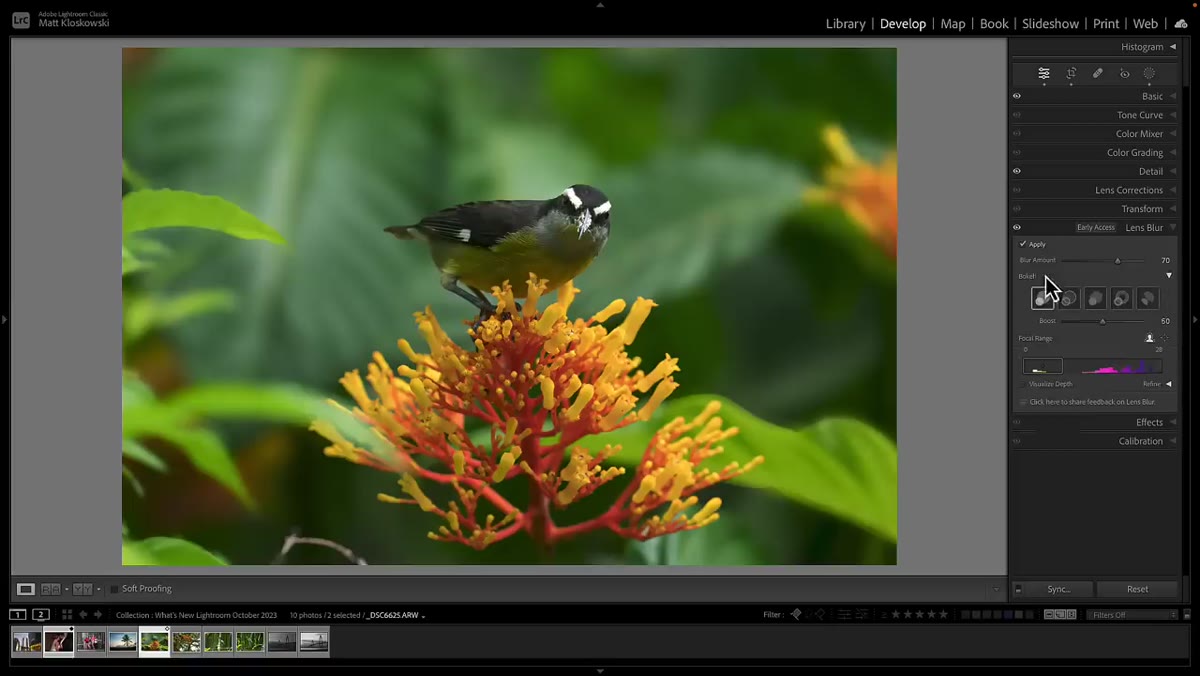
Task: Expand the Refine disclosure triangle
Action: click(x=1168, y=384)
